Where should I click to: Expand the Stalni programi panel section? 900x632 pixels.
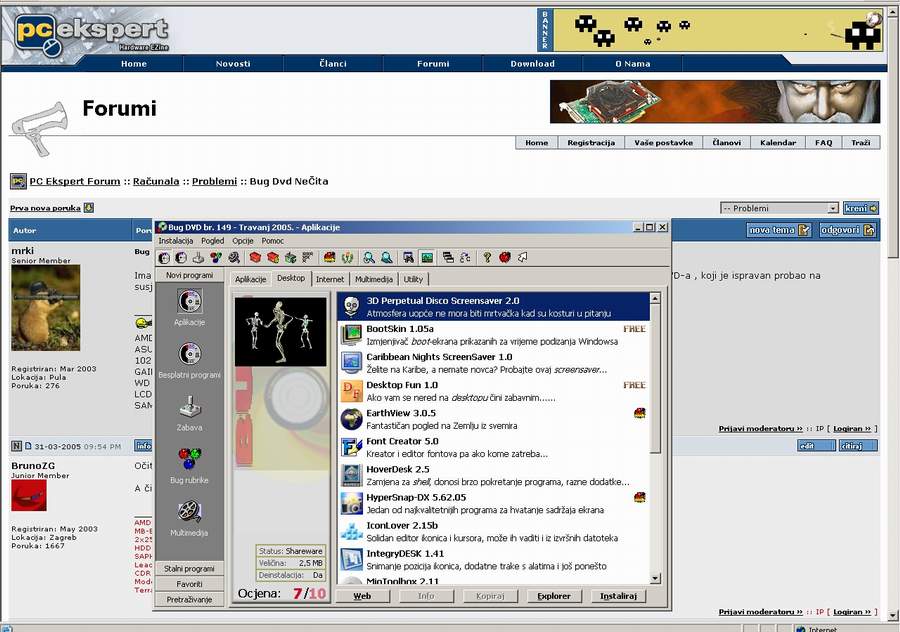click(x=189, y=568)
